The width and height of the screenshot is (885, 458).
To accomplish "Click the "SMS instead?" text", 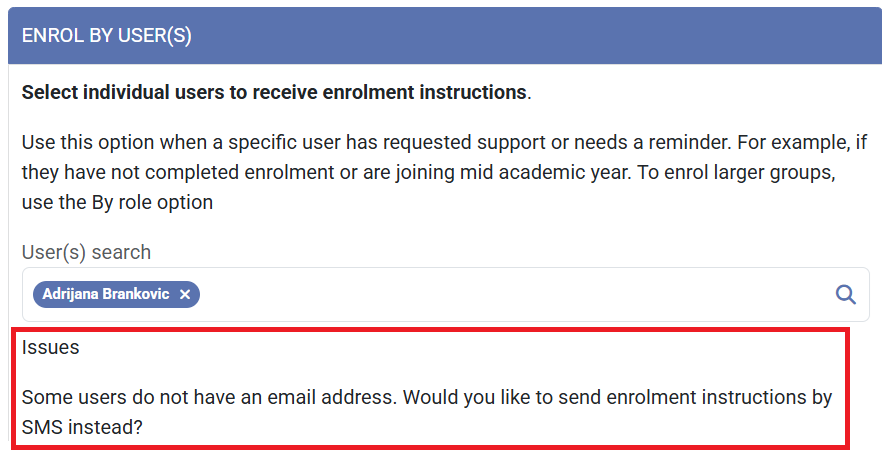I will pos(78,426).
